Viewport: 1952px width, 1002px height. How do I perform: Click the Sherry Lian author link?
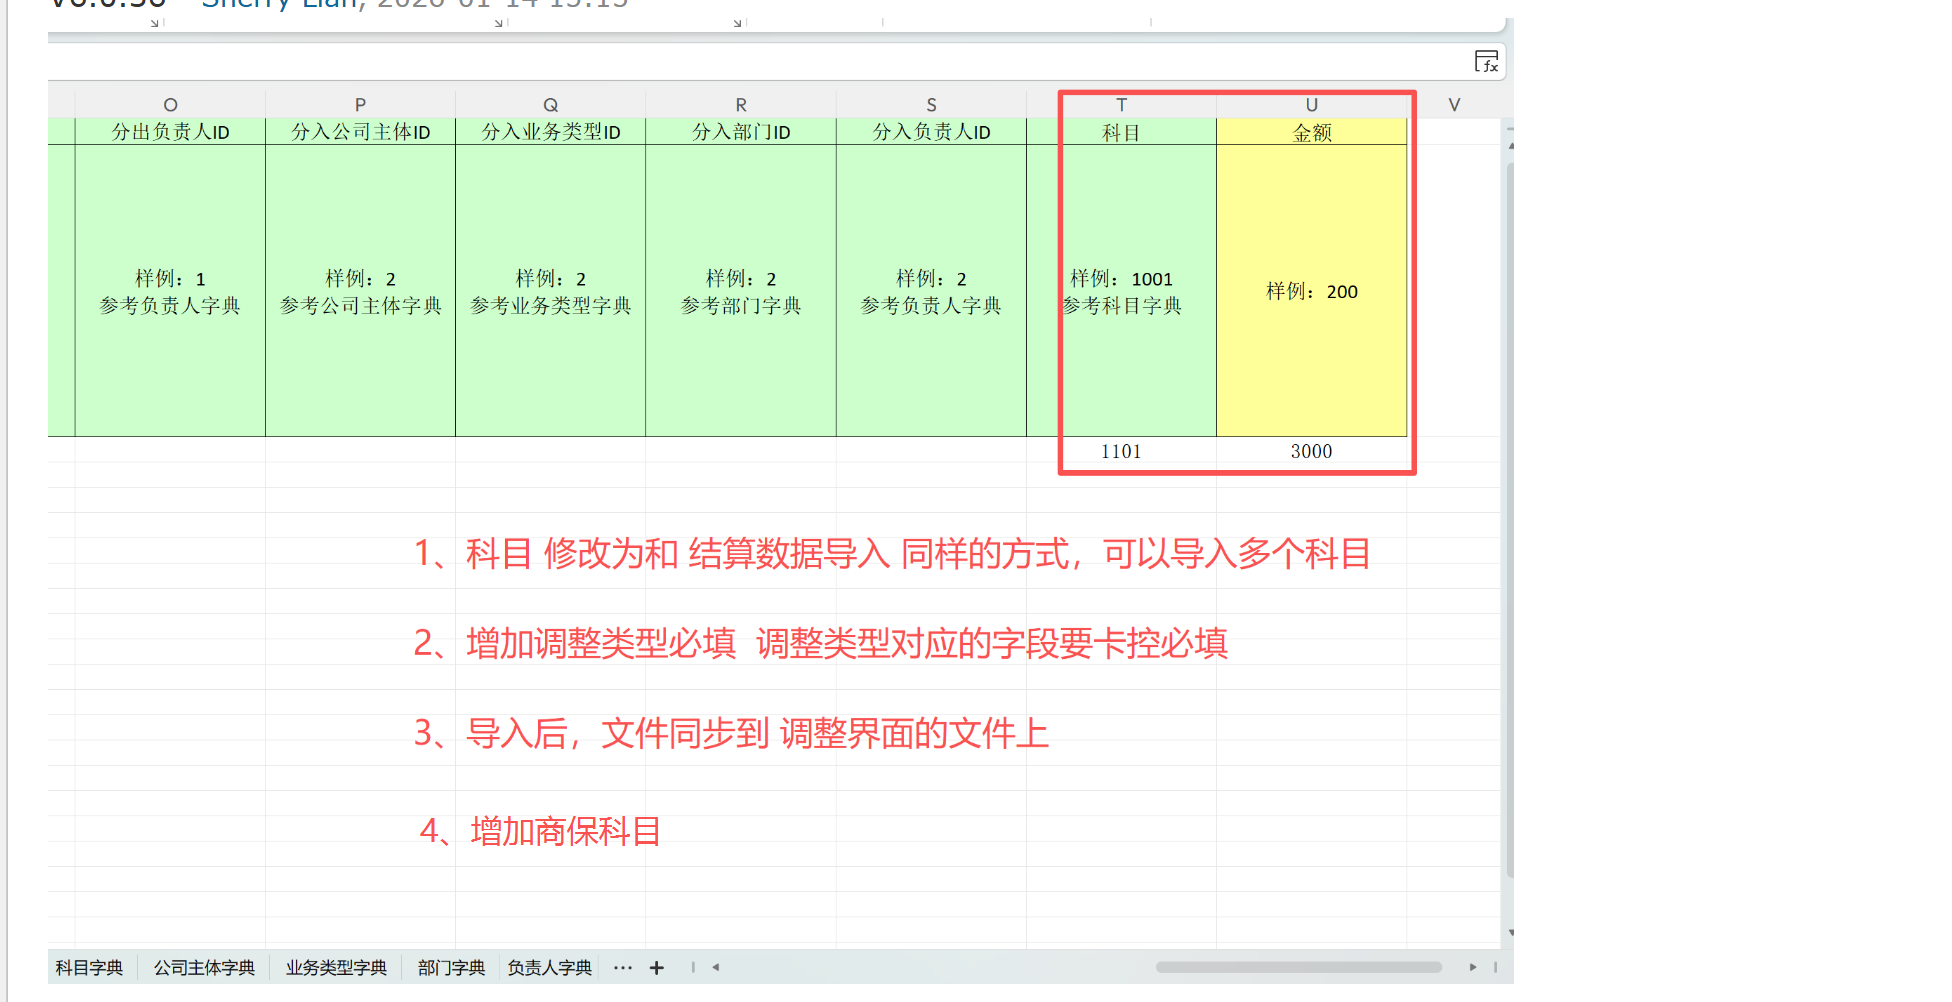tap(282, 4)
